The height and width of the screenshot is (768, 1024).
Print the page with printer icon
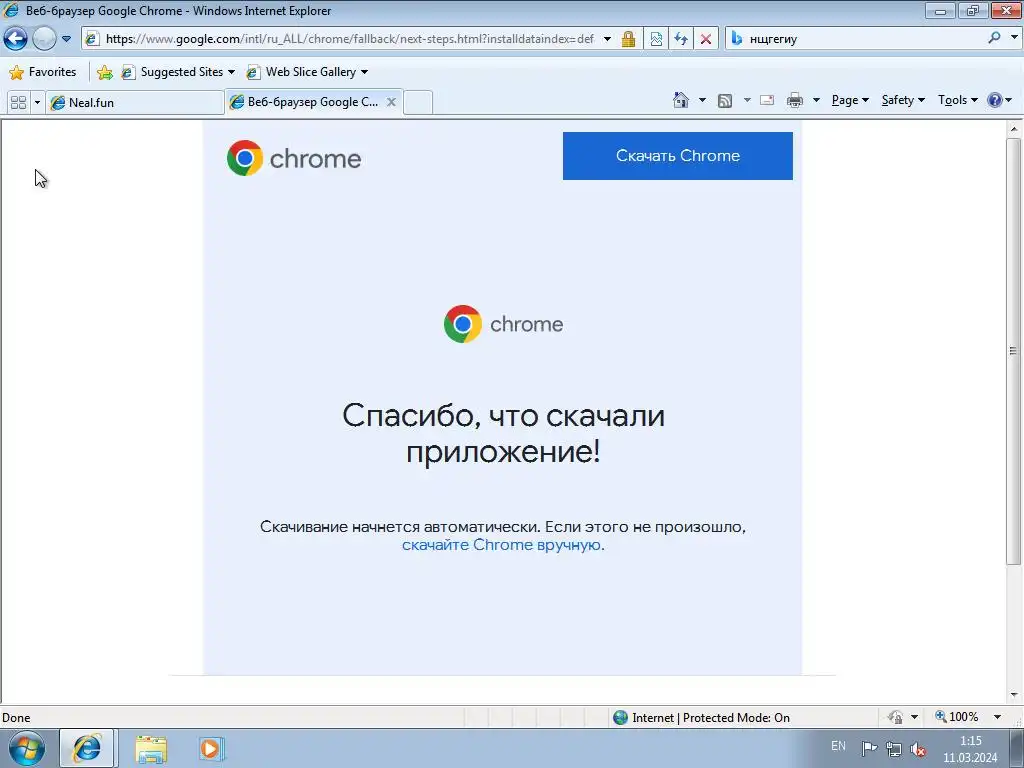coord(795,101)
